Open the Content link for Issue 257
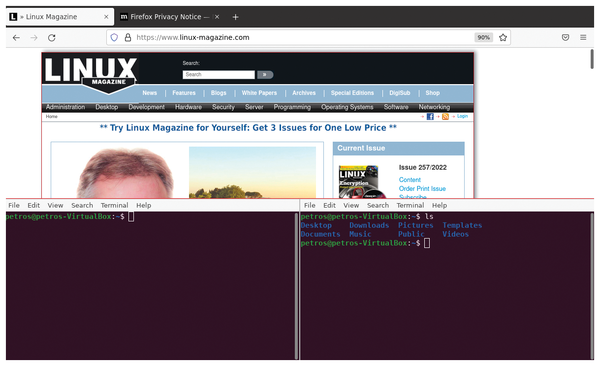600x366 pixels. (x=409, y=180)
